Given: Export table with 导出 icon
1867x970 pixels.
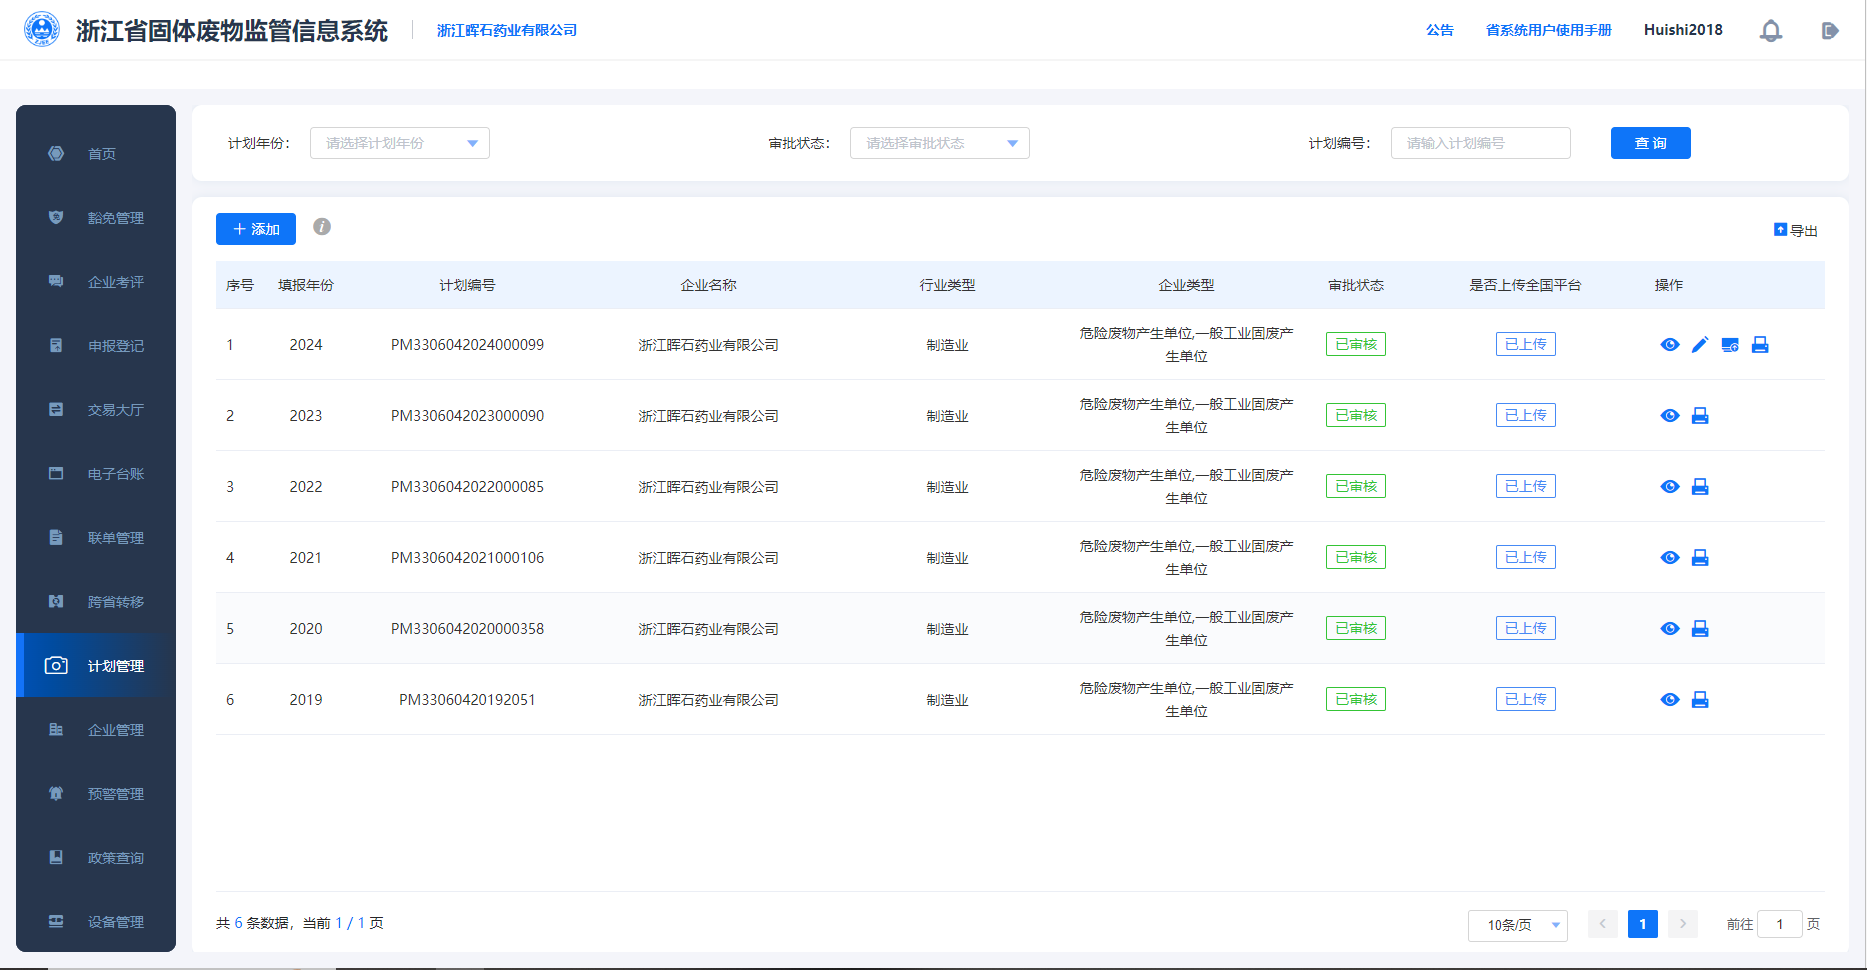Looking at the screenshot, I should coord(1796,230).
